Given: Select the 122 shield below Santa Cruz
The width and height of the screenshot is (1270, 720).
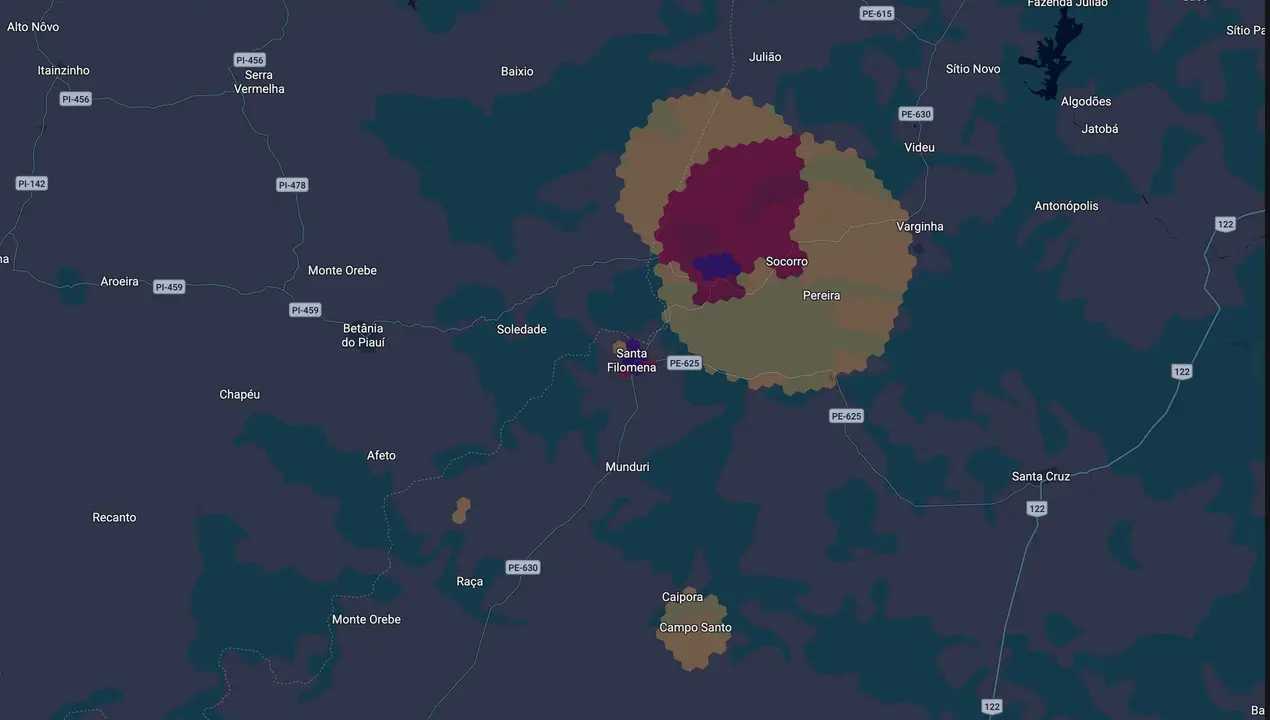Looking at the screenshot, I should (1037, 509).
